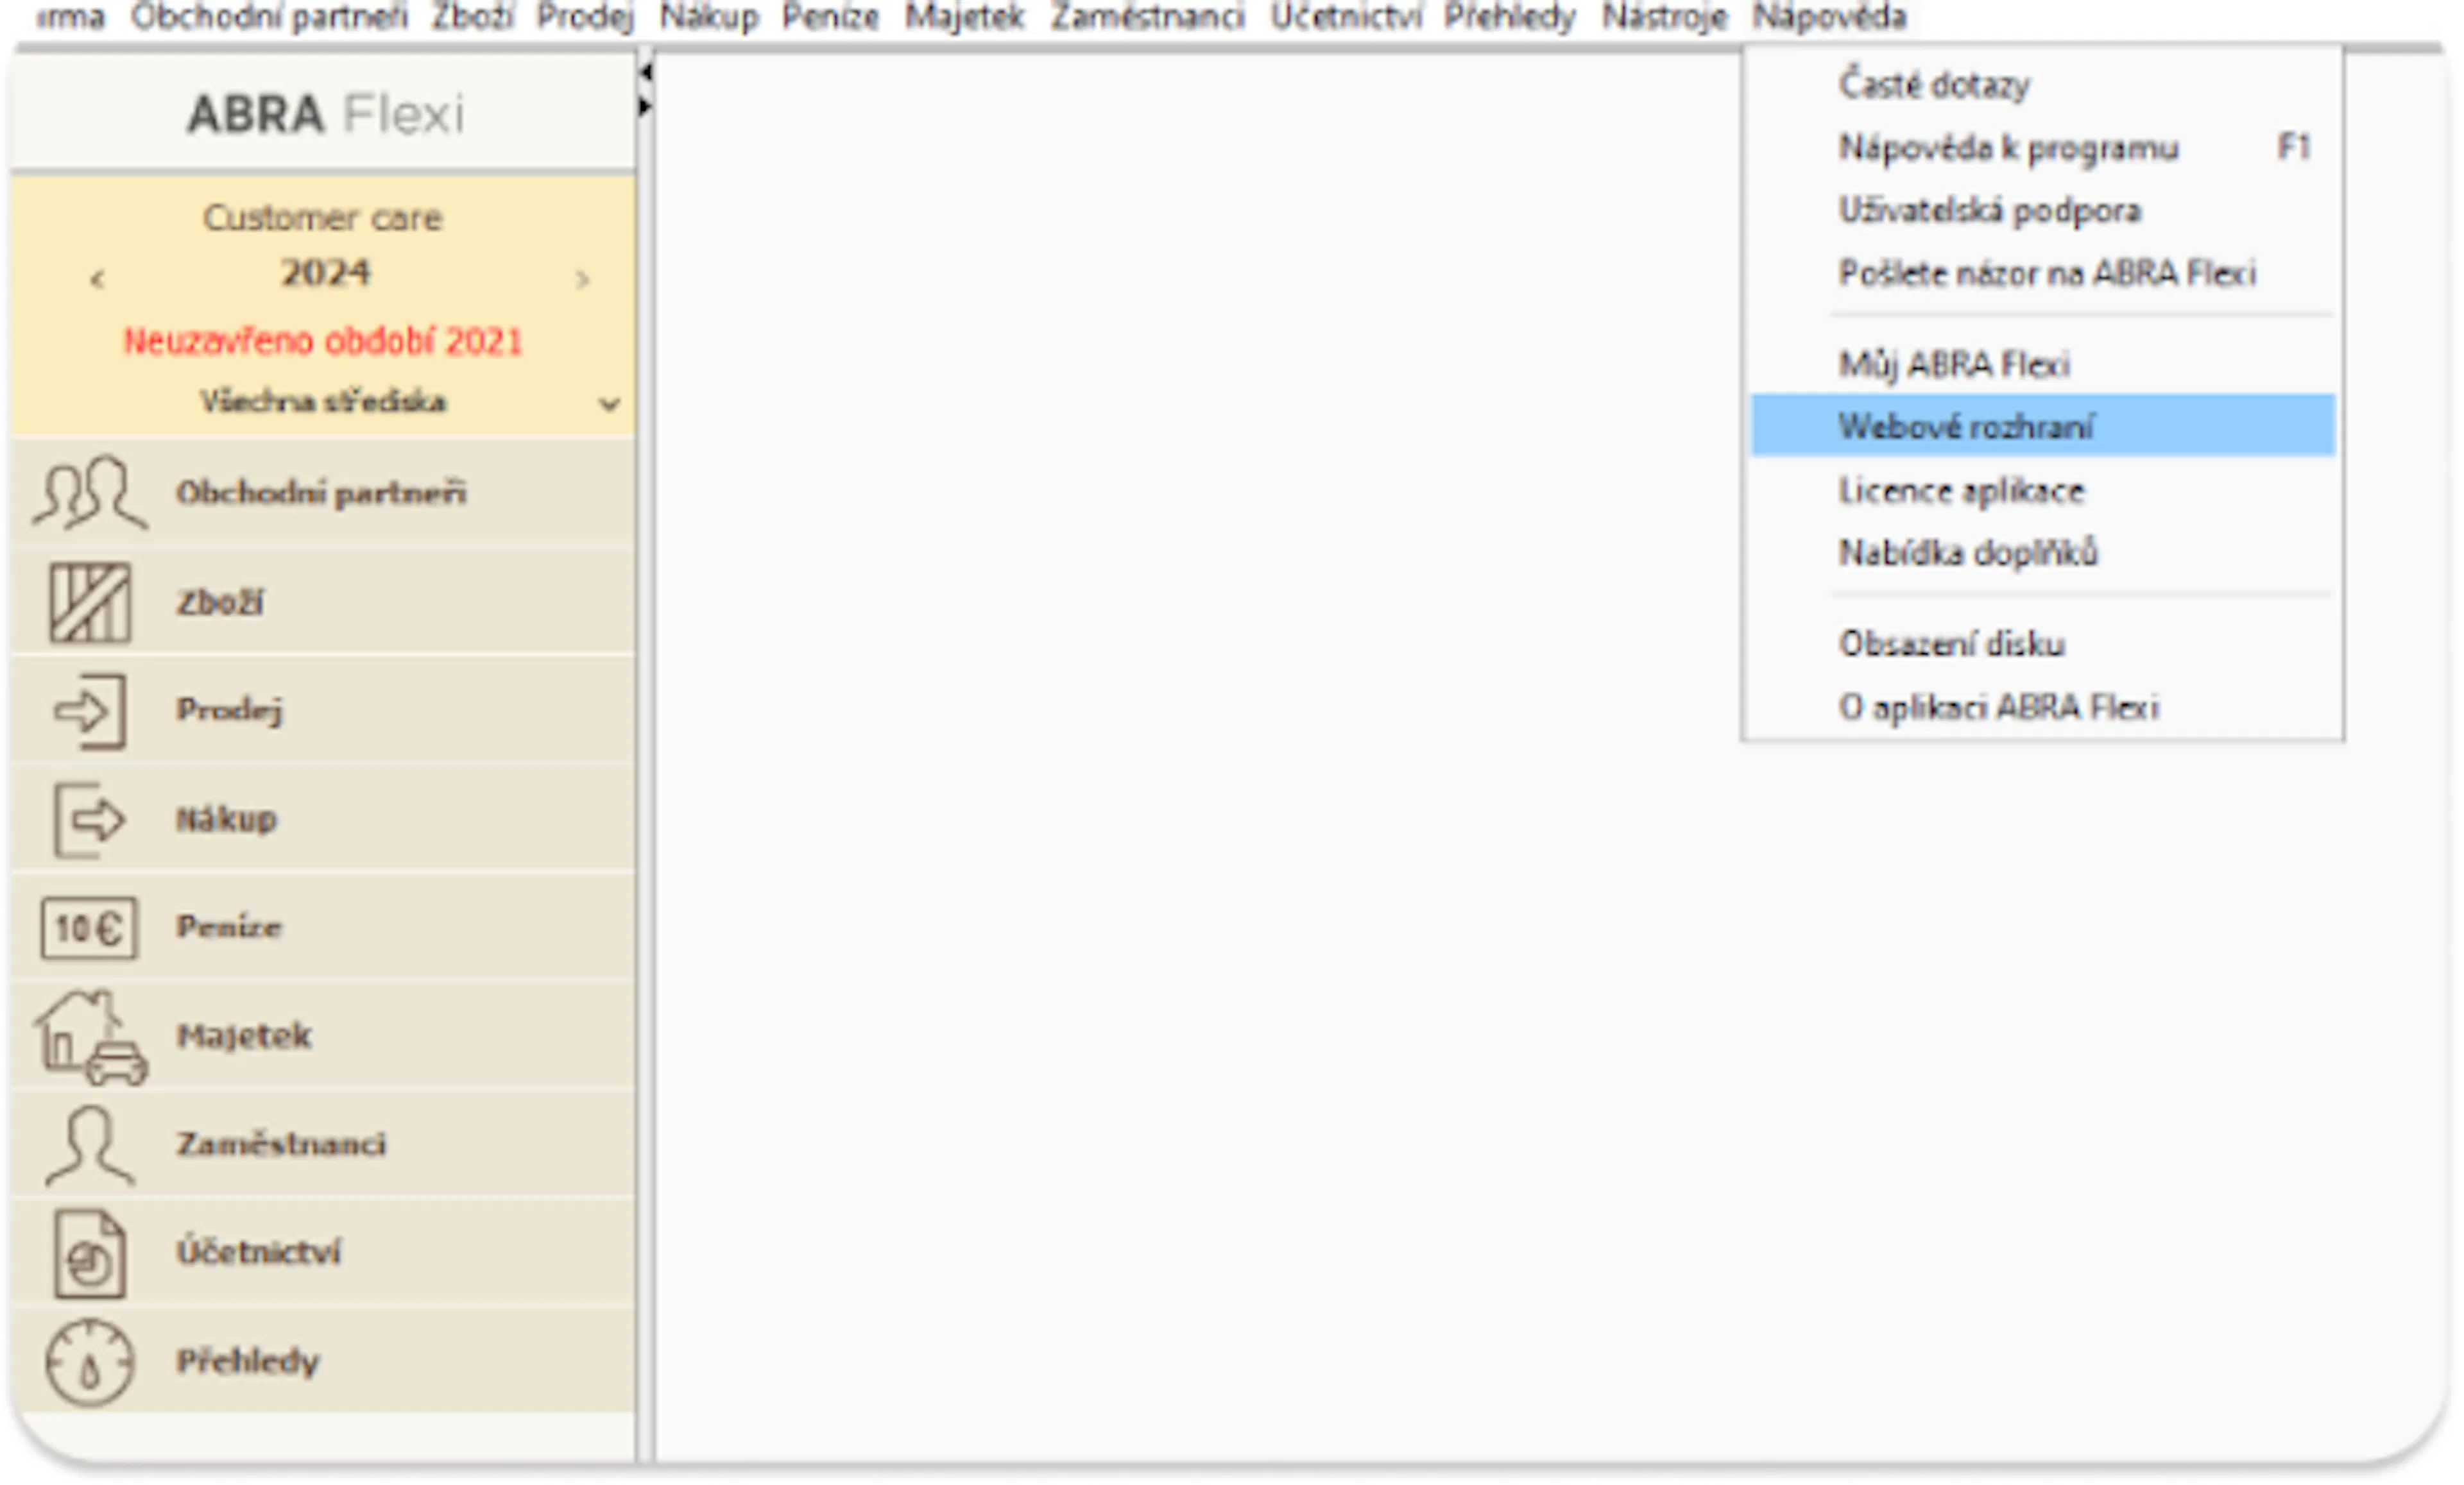
Task: Open the Majetek menu in menu bar
Action: tap(965, 17)
